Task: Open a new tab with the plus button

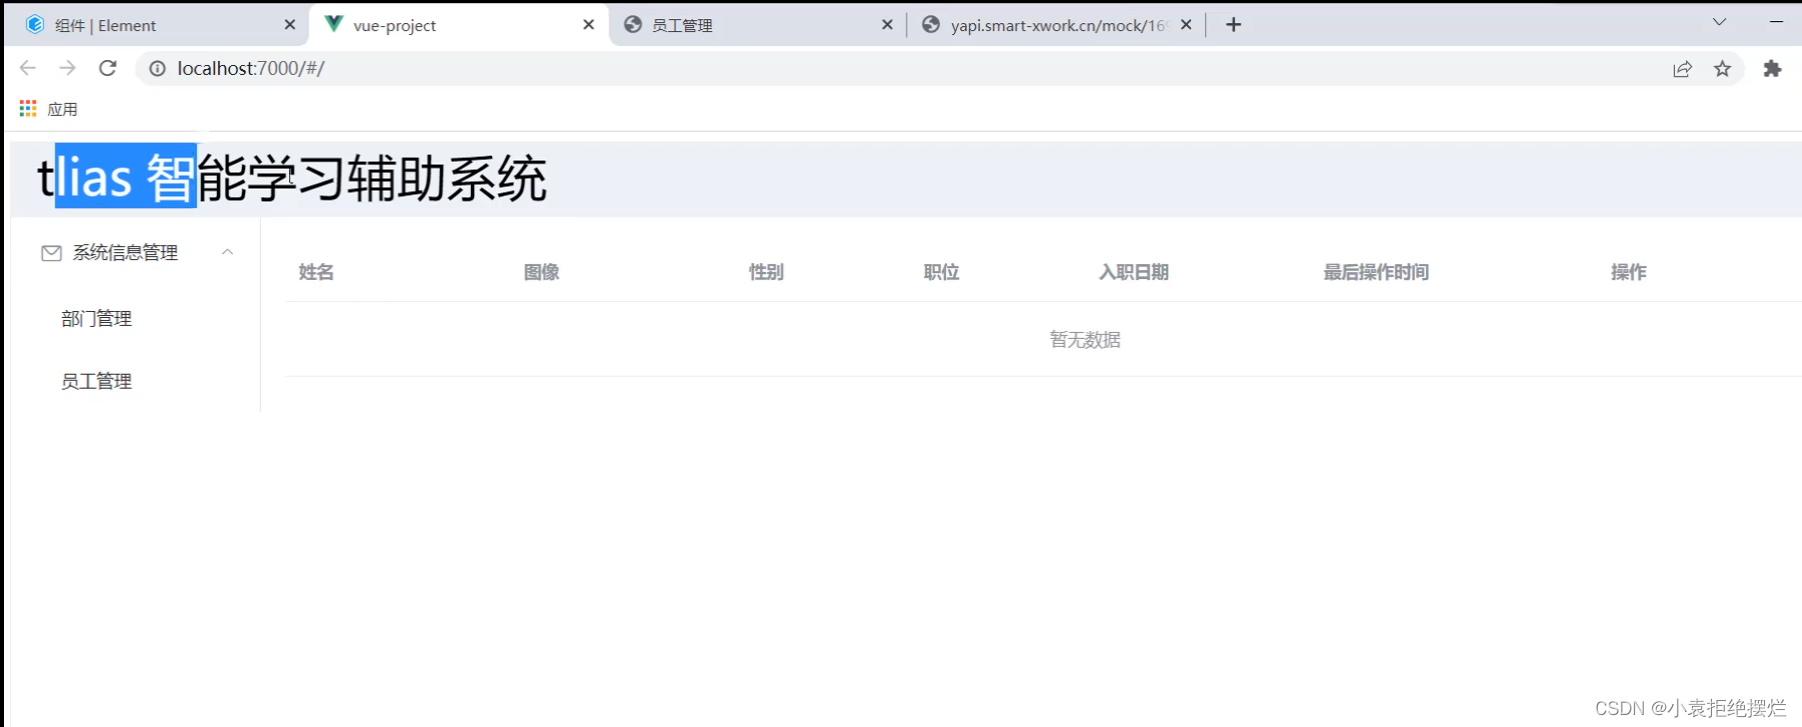Action: click(x=1233, y=25)
